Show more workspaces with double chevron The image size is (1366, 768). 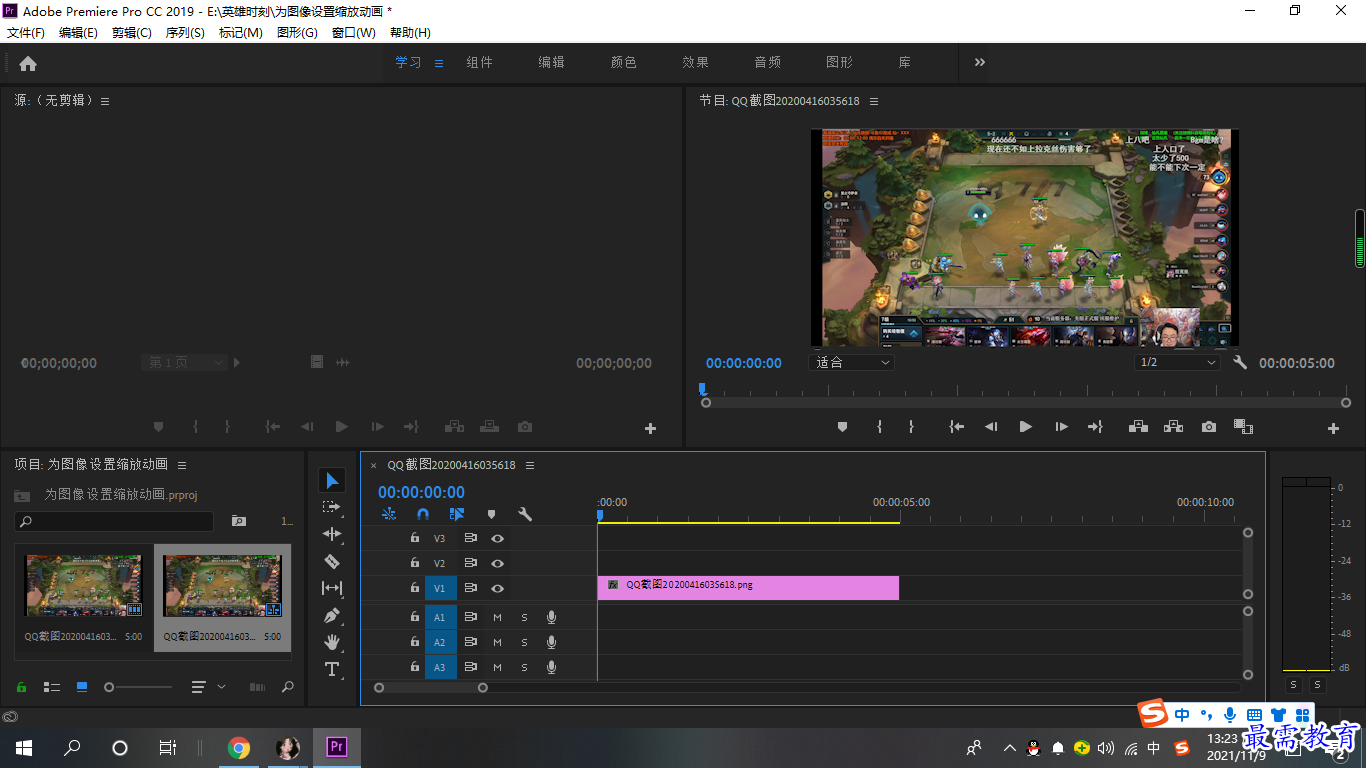980,62
